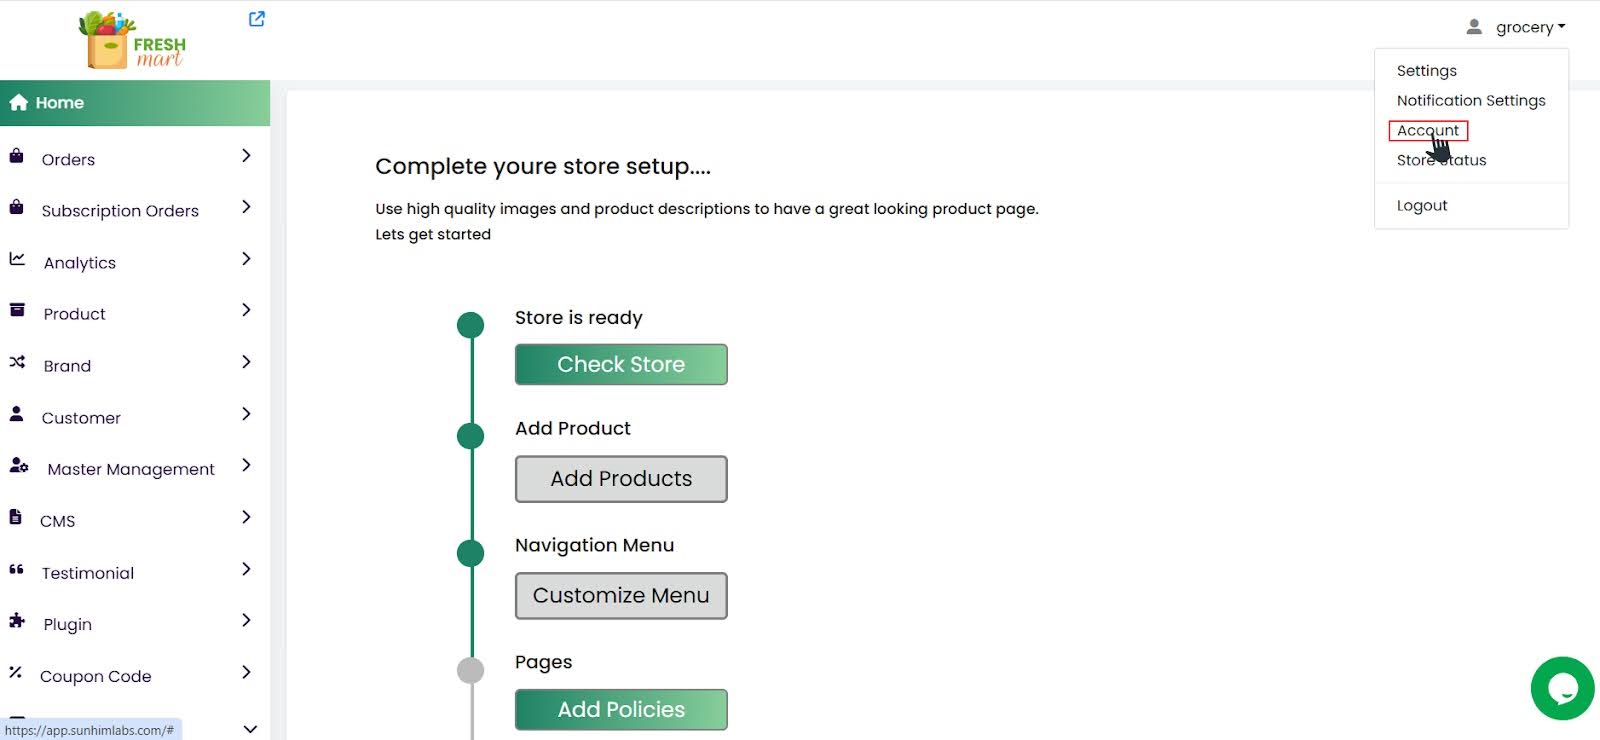Open the green chat bubble widget
The width and height of the screenshot is (1600, 740).
(1562, 688)
